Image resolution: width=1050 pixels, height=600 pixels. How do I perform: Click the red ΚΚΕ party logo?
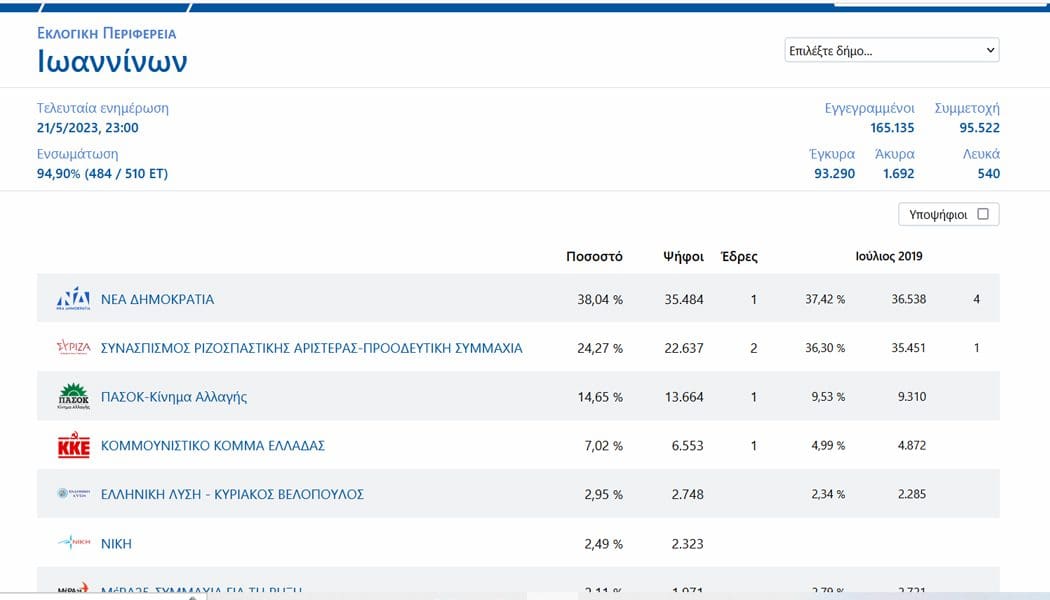[73, 445]
